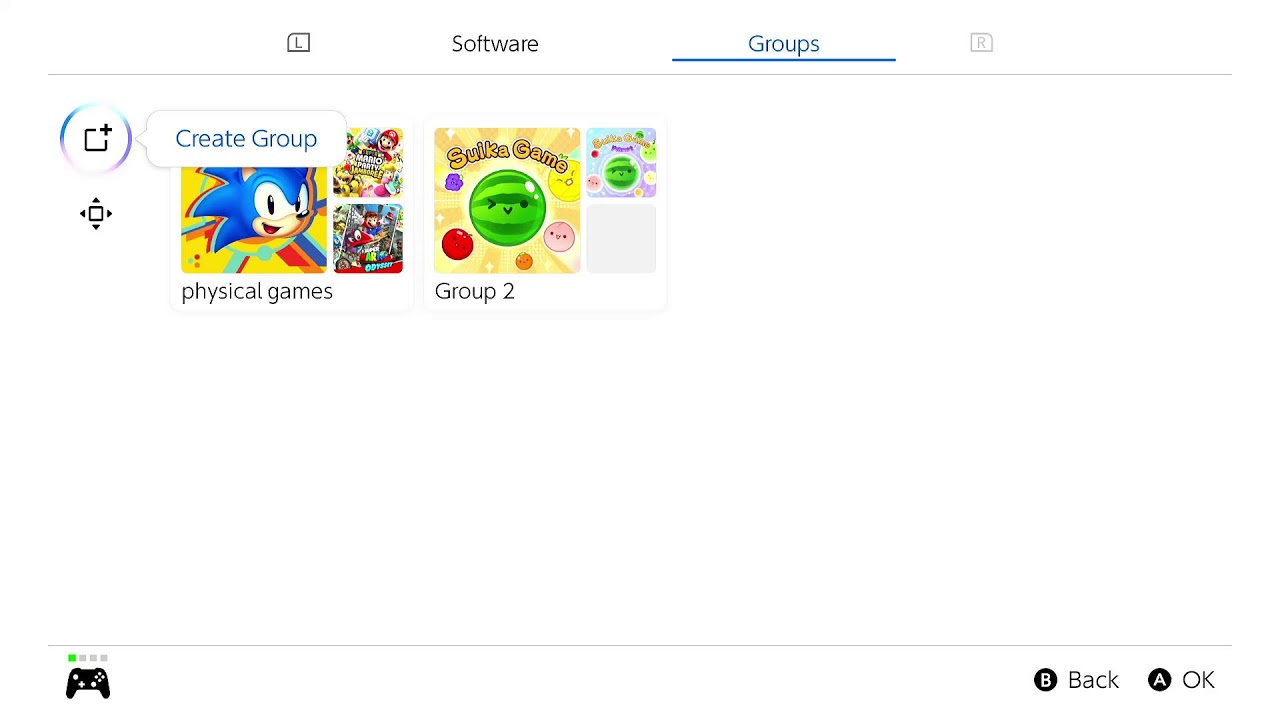Select the rearrange groups icon
Screen dimensions: 1280x720
tap(96, 213)
